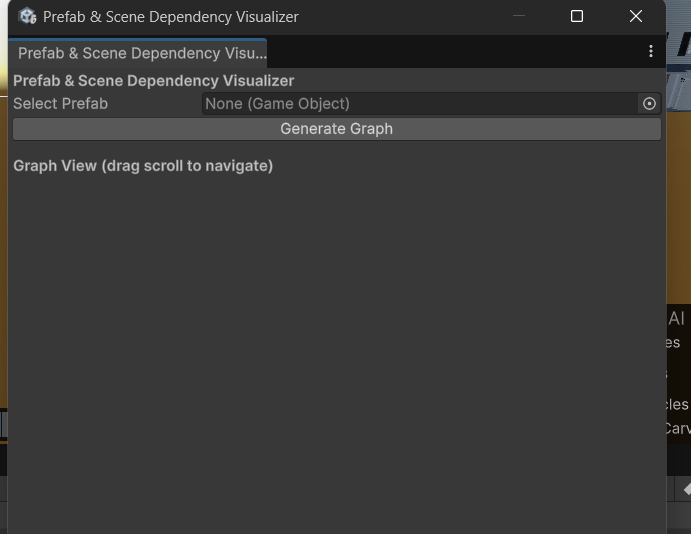The width and height of the screenshot is (691, 534).
Task: Click the Graph View heading label
Action: pyautogui.click(x=143, y=166)
